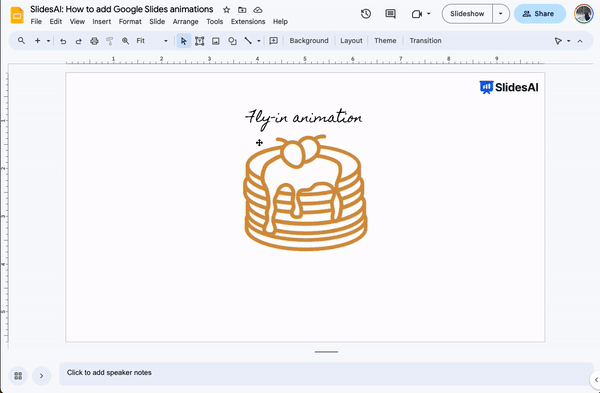Viewport: 600px width, 393px height.
Task: Click the search menus magnifier icon
Action: tap(21, 41)
